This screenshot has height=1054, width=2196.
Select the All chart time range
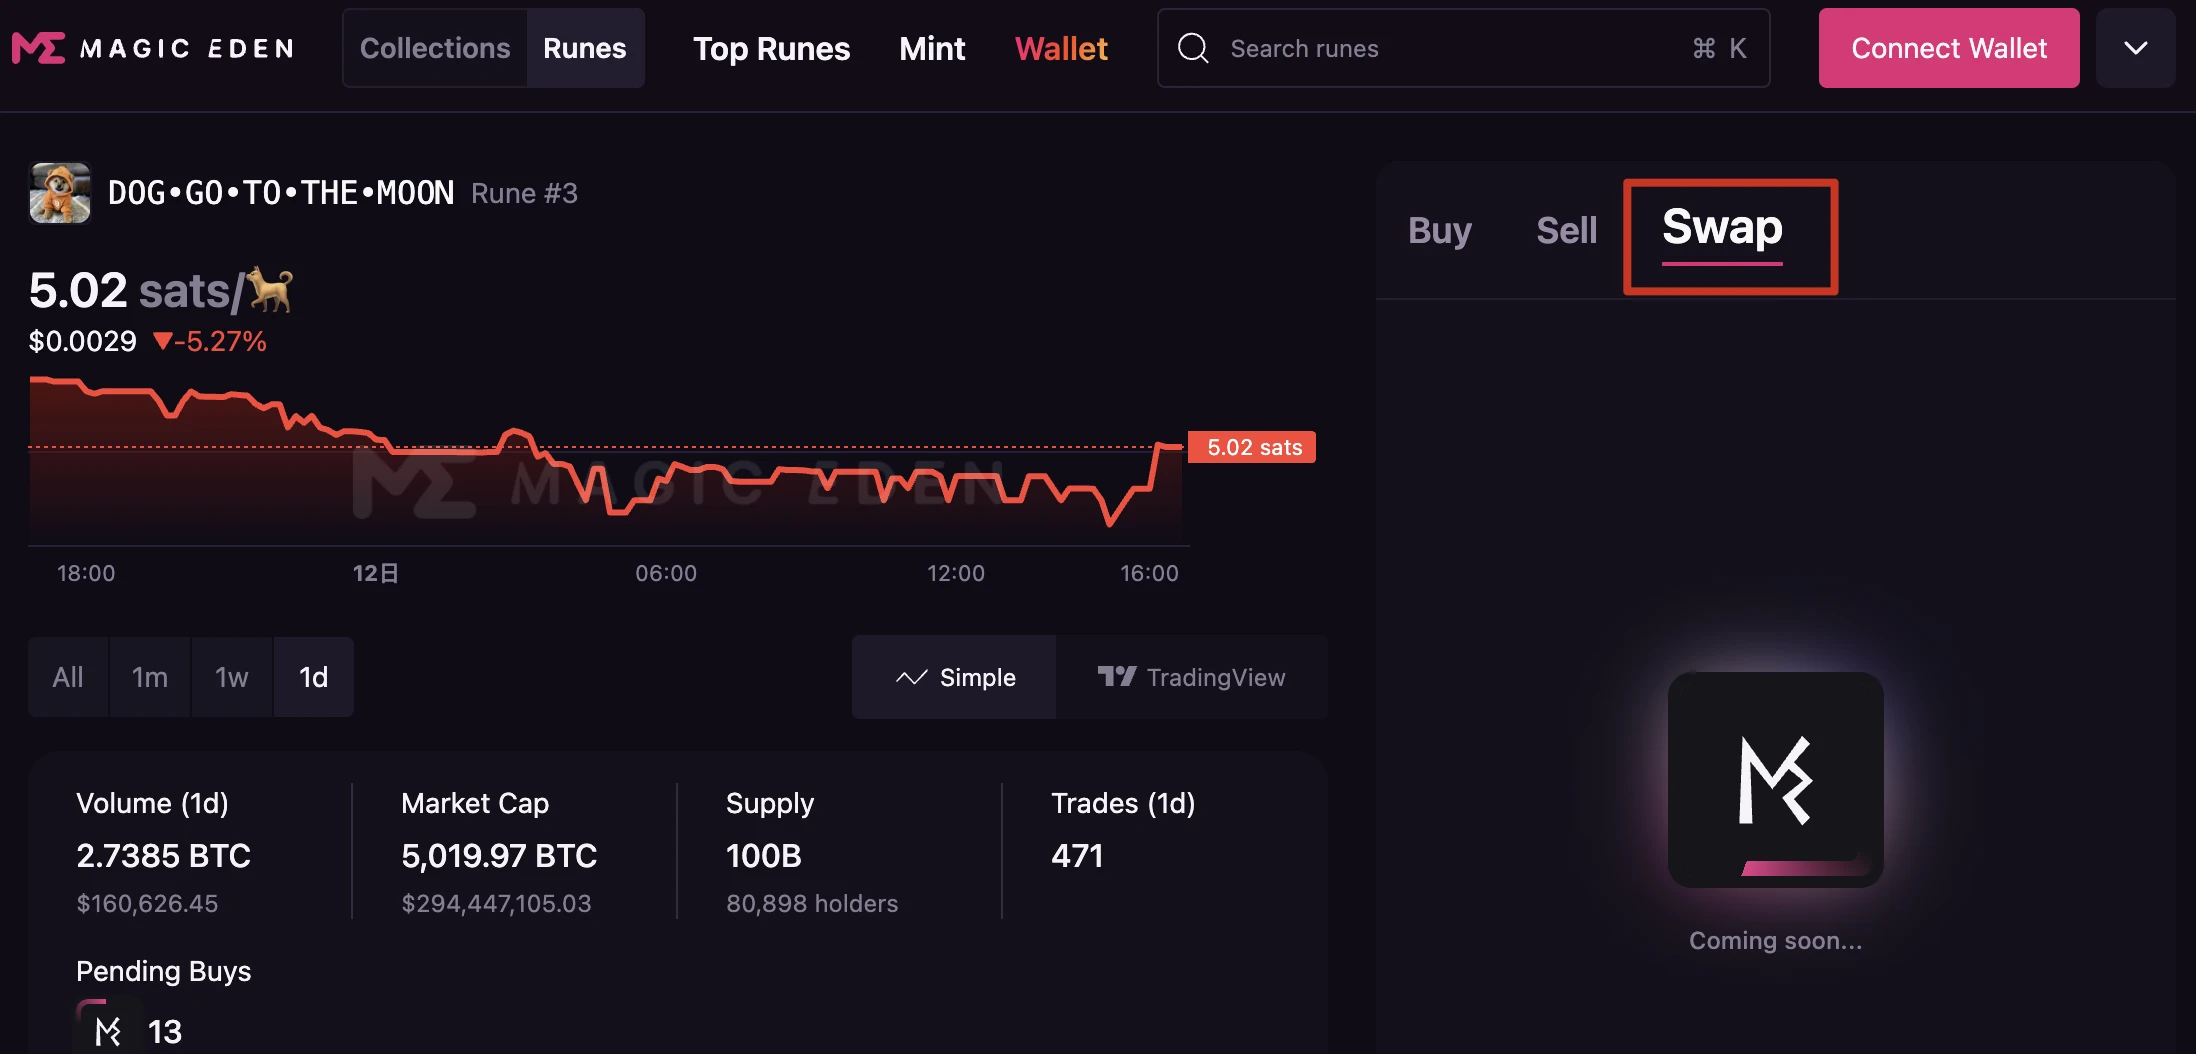tap(68, 677)
